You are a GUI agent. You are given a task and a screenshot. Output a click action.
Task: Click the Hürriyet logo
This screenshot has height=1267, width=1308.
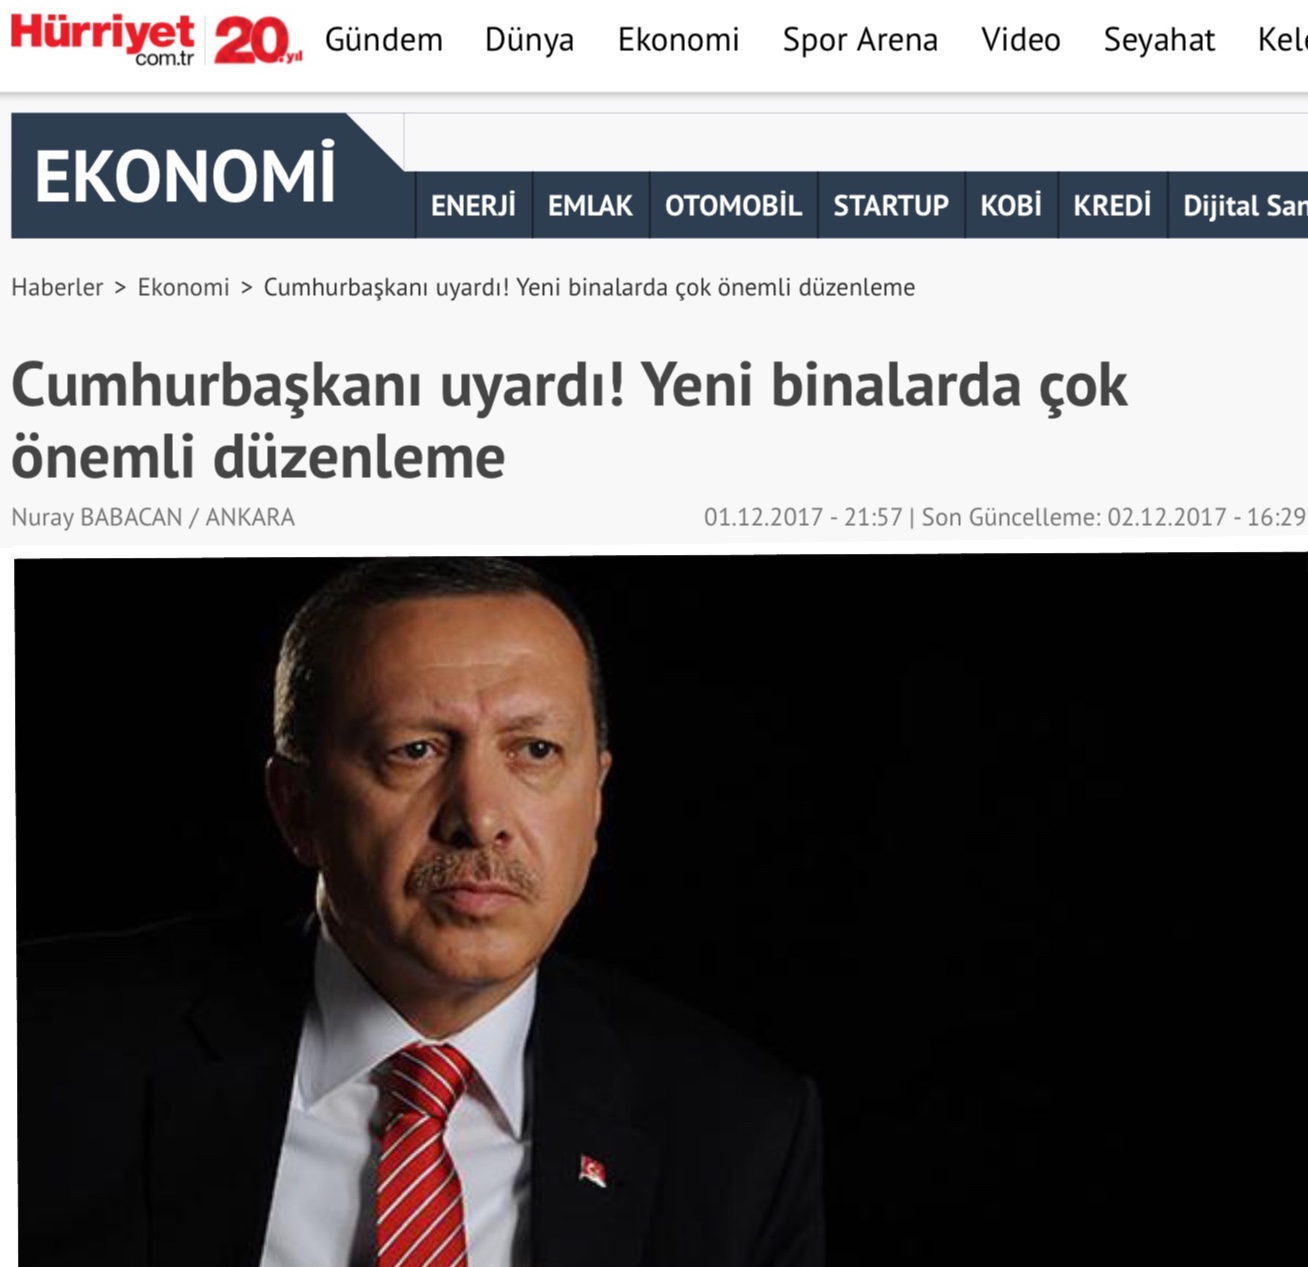pos(102,40)
